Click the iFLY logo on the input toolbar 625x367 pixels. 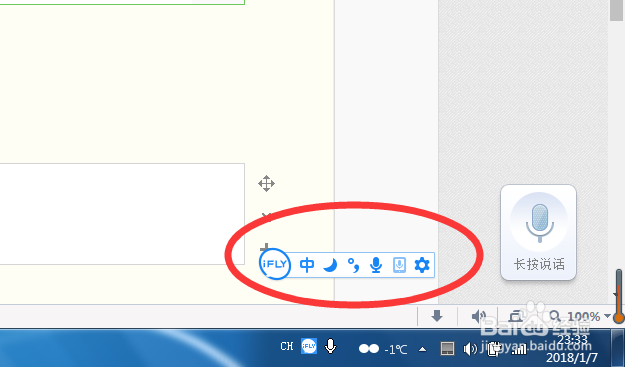(275, 264)
